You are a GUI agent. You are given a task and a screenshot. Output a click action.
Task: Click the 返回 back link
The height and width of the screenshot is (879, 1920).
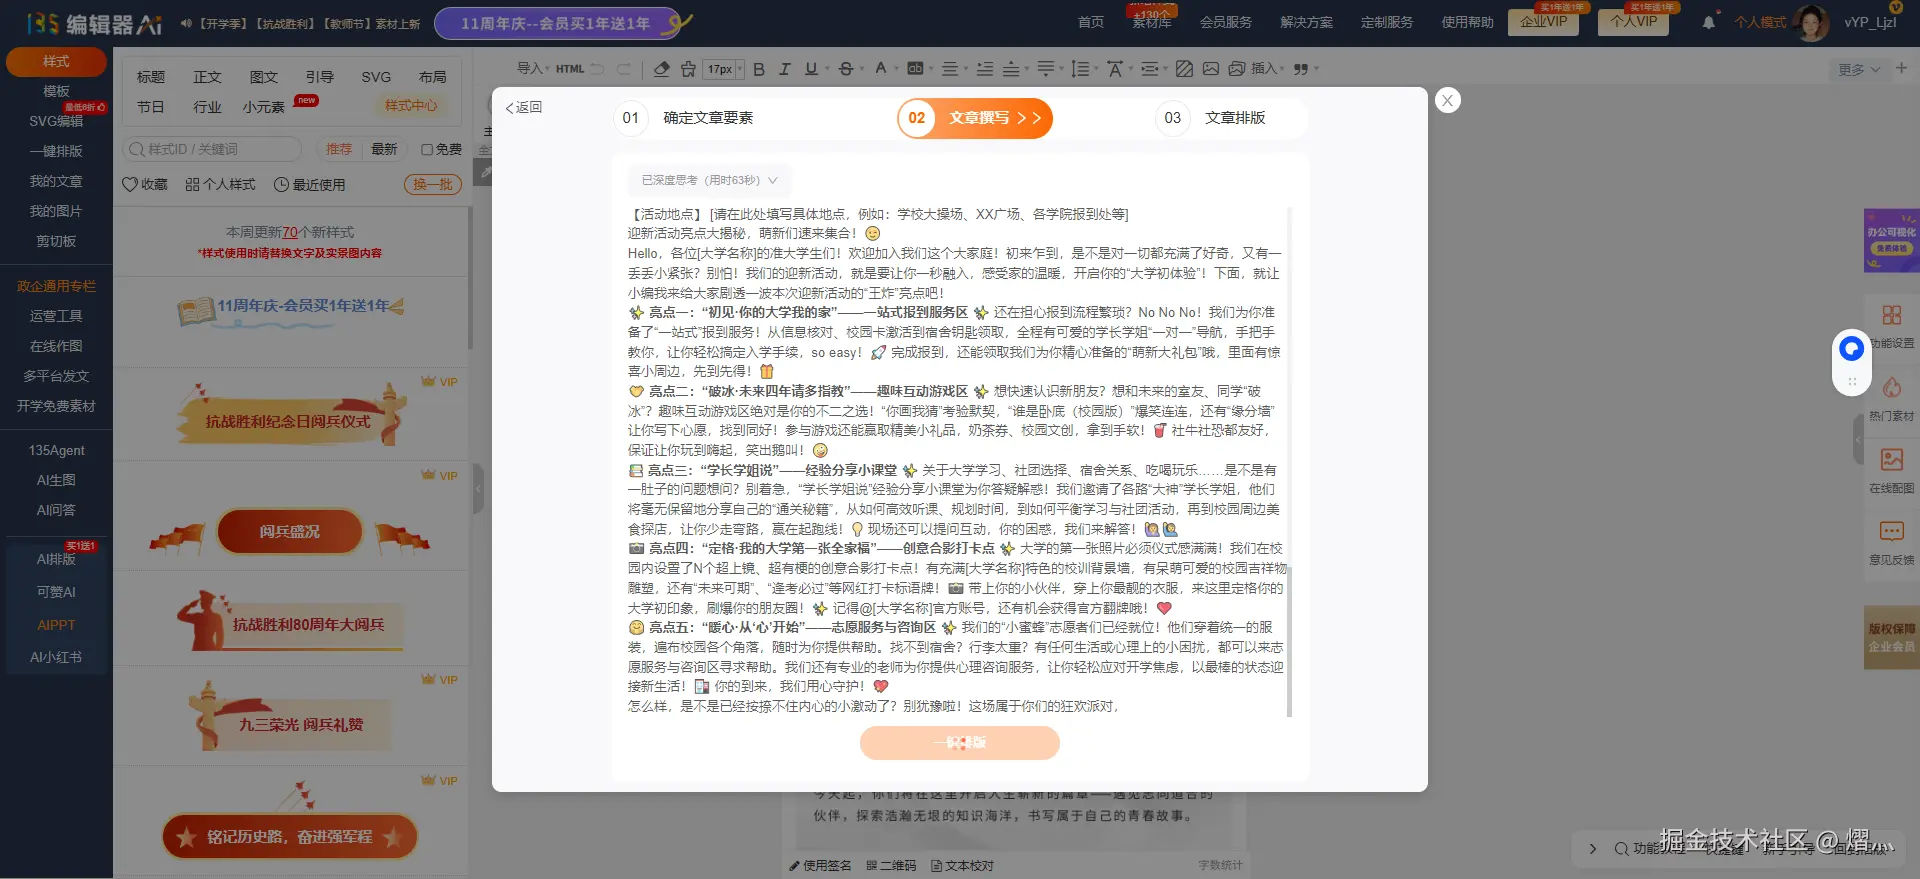click(523, 107)
